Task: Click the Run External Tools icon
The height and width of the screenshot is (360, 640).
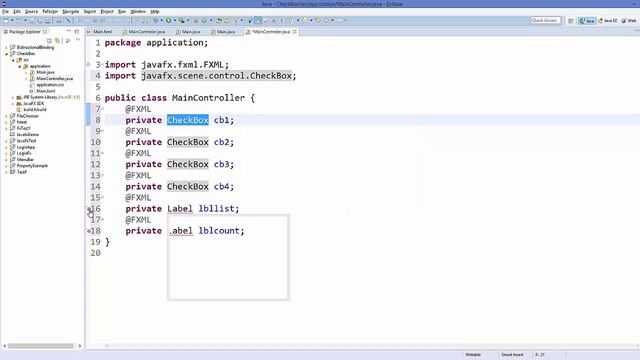Action: tap(182, 20)
